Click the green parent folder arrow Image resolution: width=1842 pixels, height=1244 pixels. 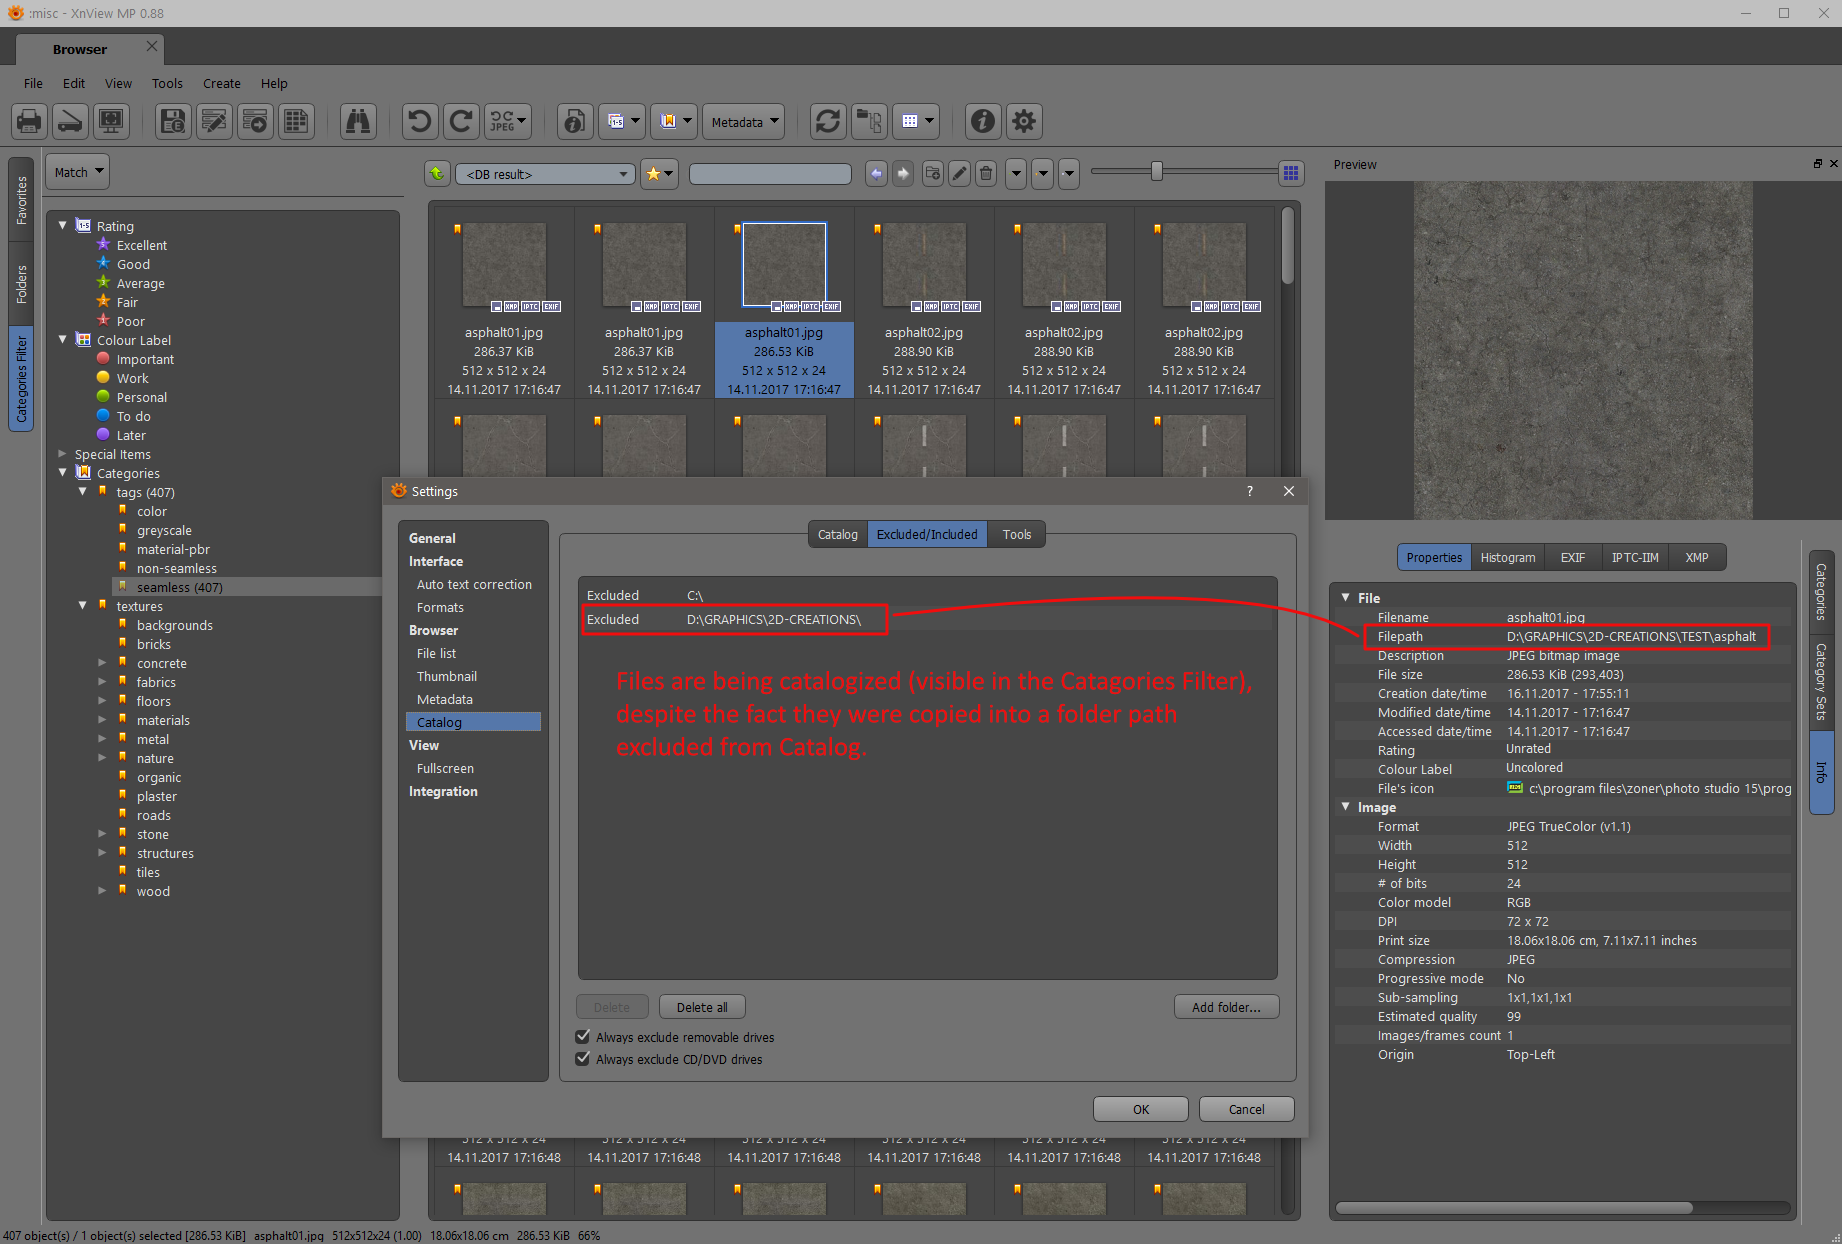(437, 174)
